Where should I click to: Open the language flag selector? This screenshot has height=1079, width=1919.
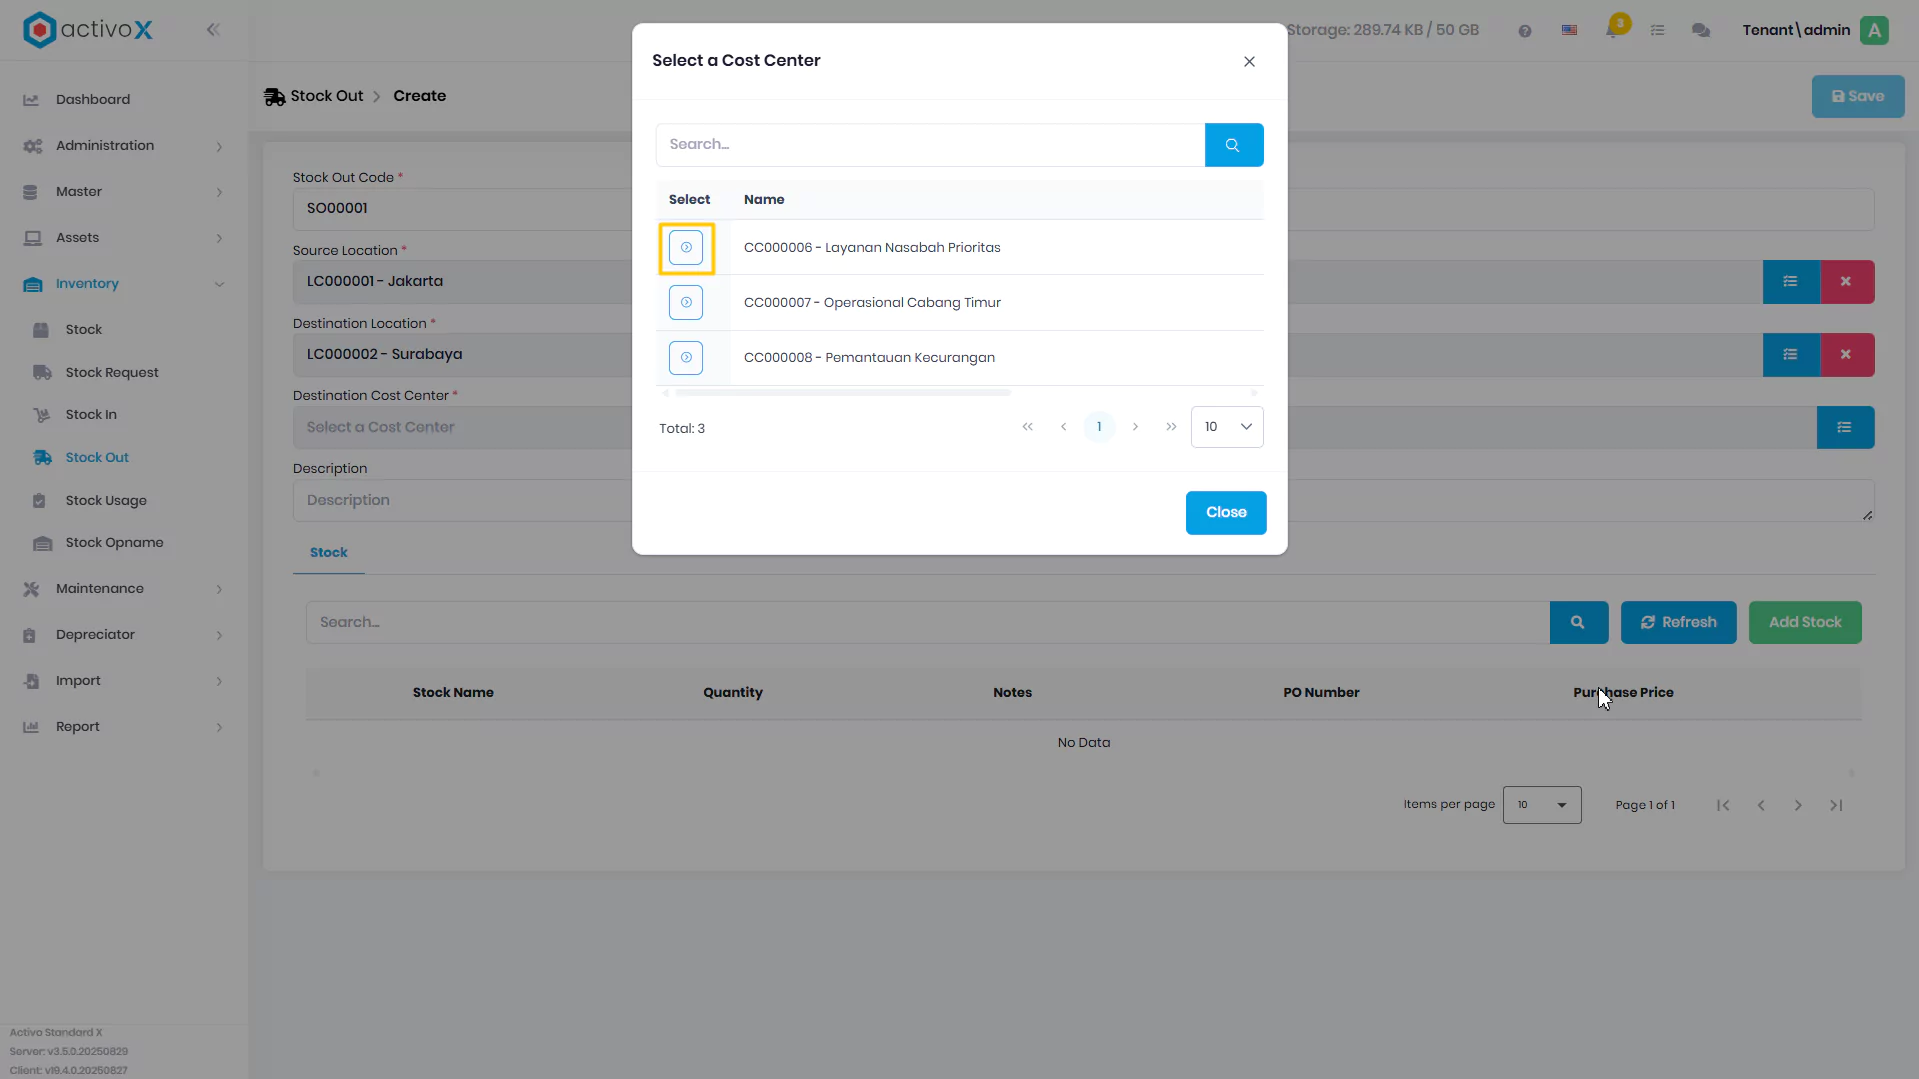[x=1569, y=31]
